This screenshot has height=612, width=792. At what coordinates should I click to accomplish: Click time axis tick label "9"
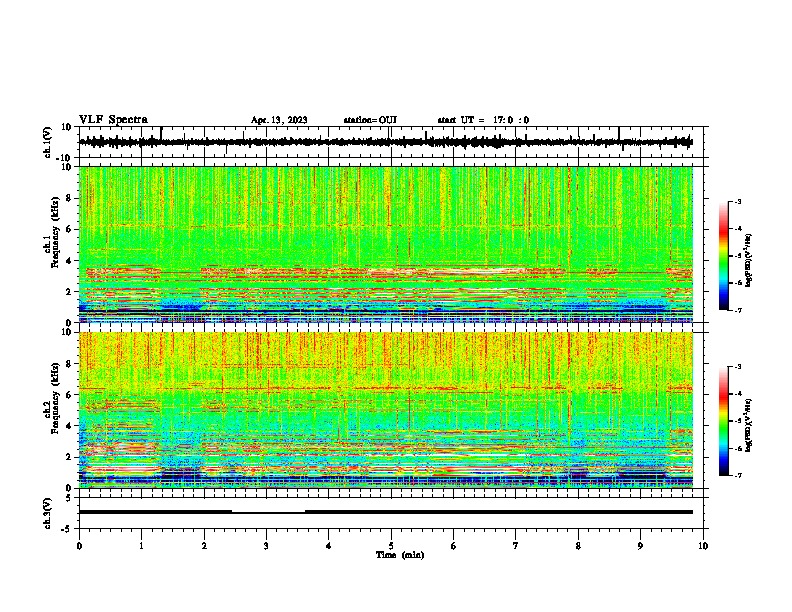(640, 546)
